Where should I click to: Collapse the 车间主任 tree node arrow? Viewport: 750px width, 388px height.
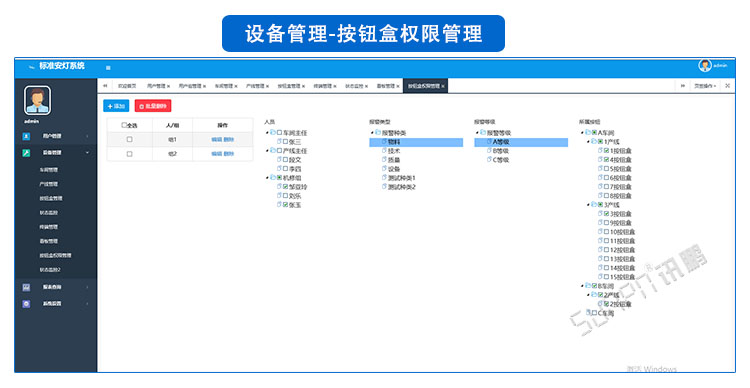click(x=267, y=133)
